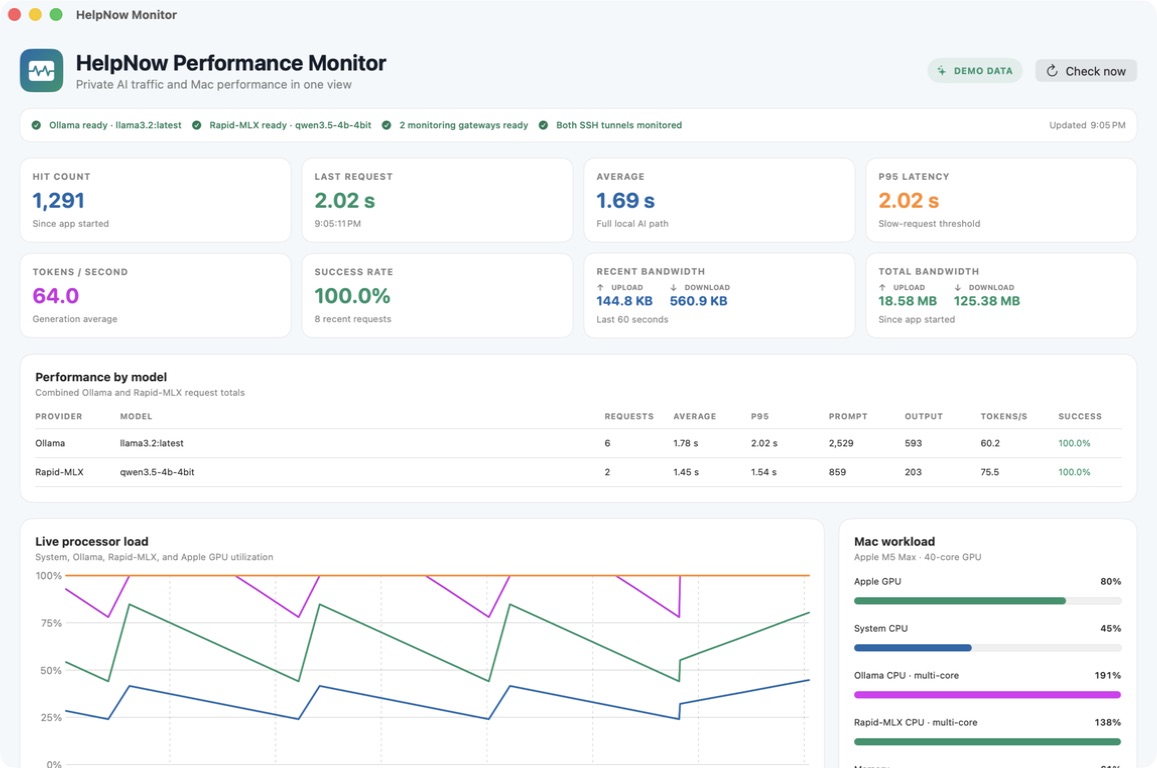Click Total Bandwidth upload arrow icon
Screen dimensions: 1157x768
point(882,288)
